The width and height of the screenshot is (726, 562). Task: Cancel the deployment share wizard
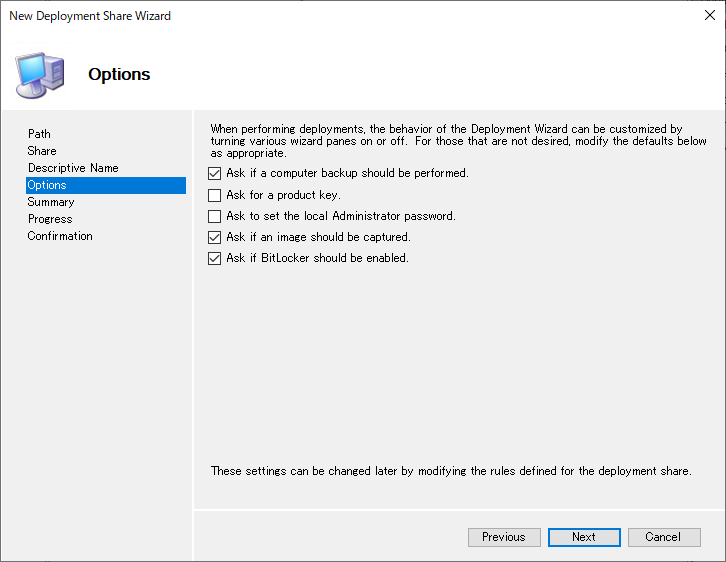click(x=664, y=537)
